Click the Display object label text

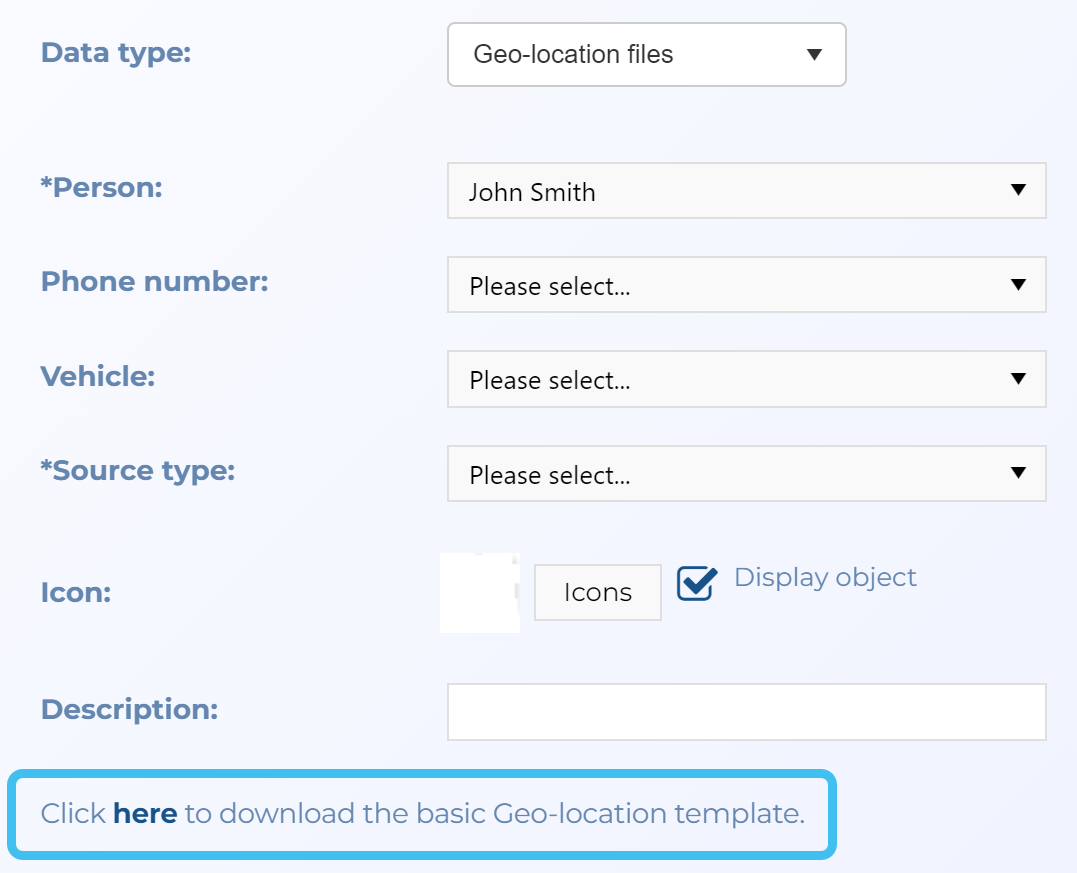pyautogui.click(x=825, y=578)
